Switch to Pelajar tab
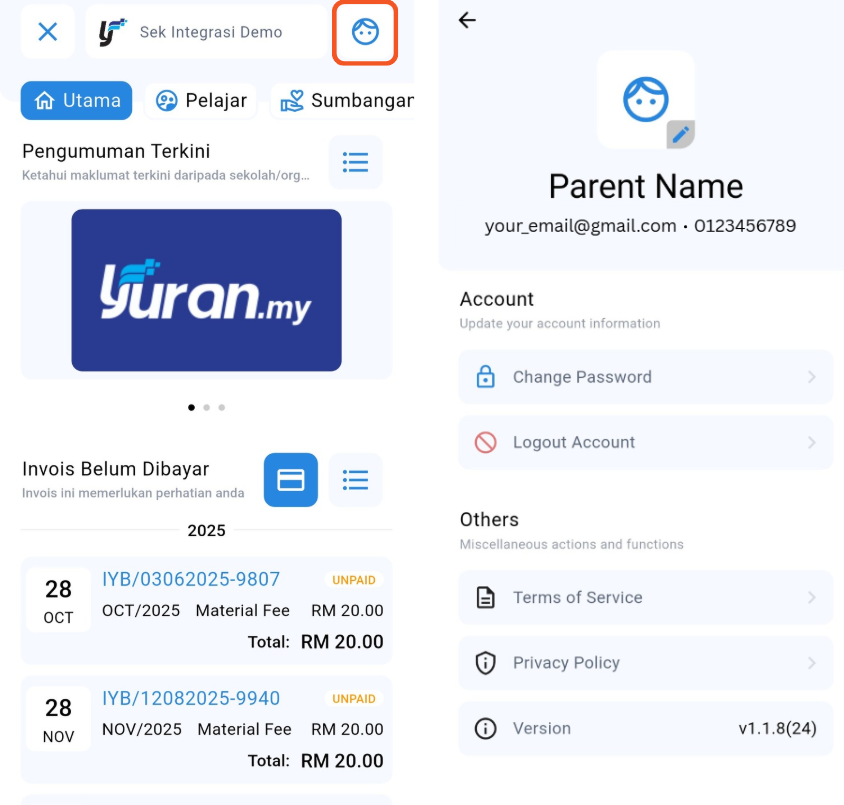The height and width of the screenshot is (805, 844). (x=201, y=101)
